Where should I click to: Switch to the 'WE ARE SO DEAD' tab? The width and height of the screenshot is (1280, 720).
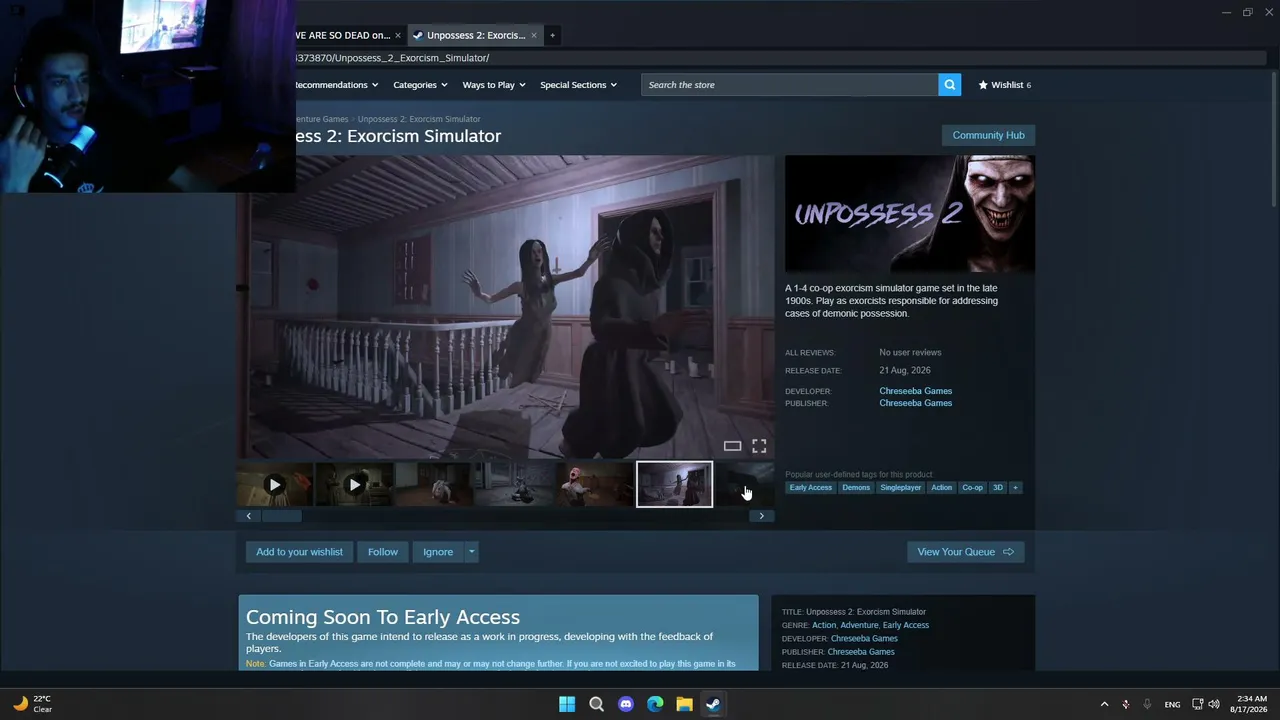click(x=342, y=35)
